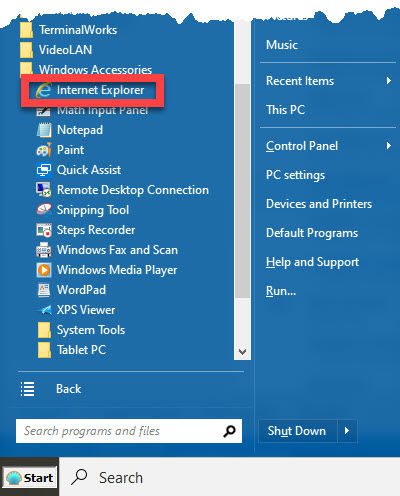Open Quick Assist icon

click(44, 170)
